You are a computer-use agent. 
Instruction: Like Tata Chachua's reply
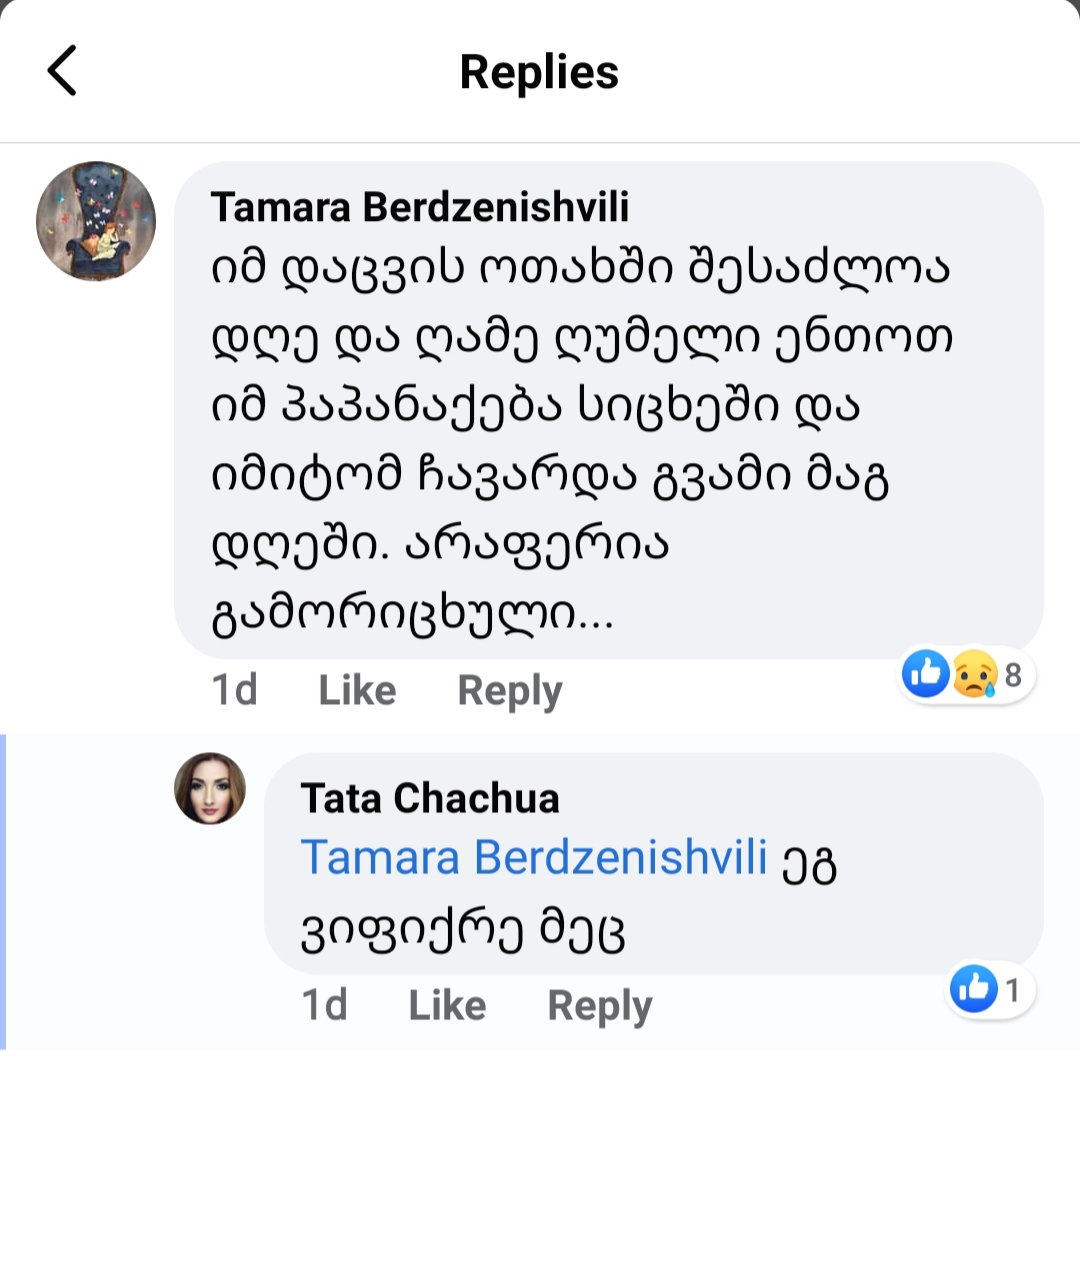447,1005
